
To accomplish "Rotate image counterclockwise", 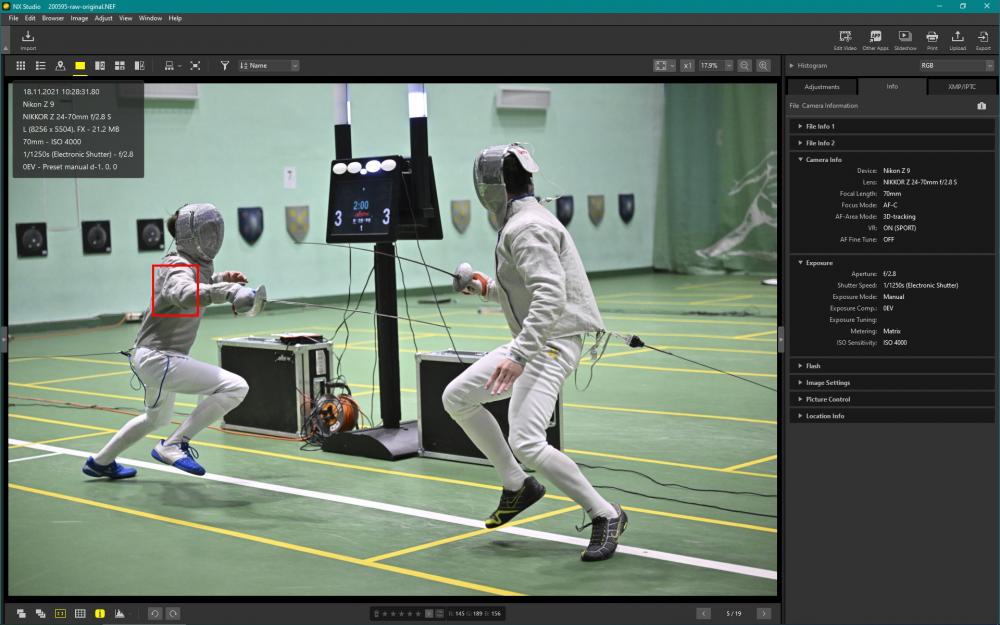I will [x=154, y=614].
